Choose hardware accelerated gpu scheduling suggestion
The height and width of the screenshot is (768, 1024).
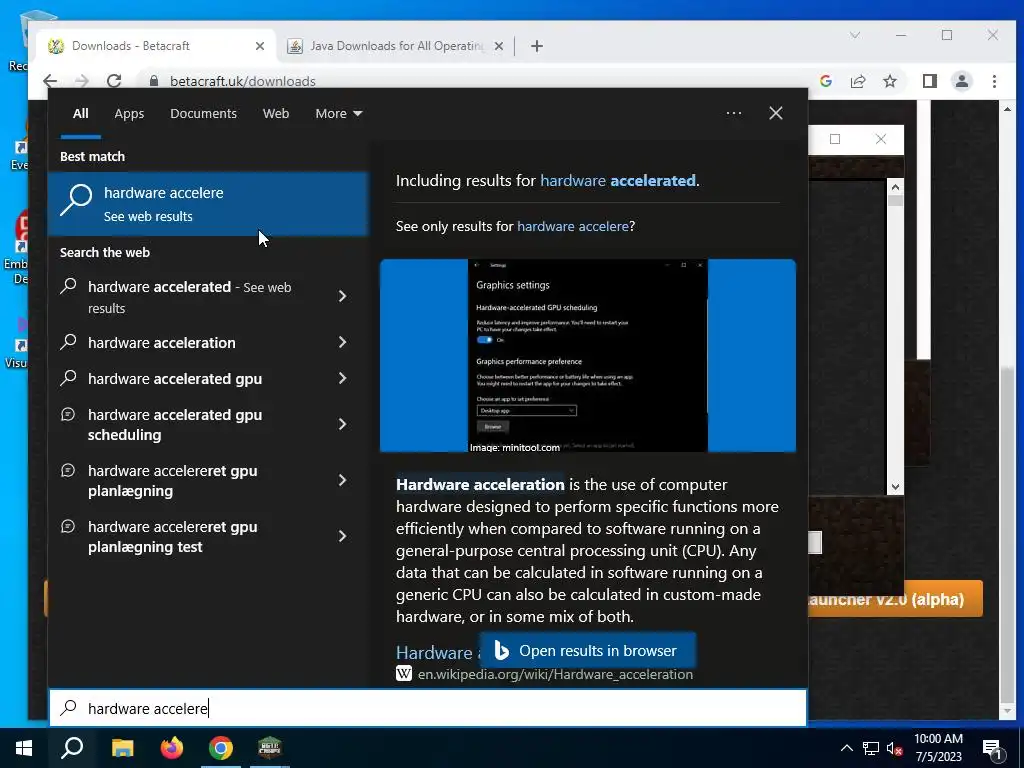point(174,424)
